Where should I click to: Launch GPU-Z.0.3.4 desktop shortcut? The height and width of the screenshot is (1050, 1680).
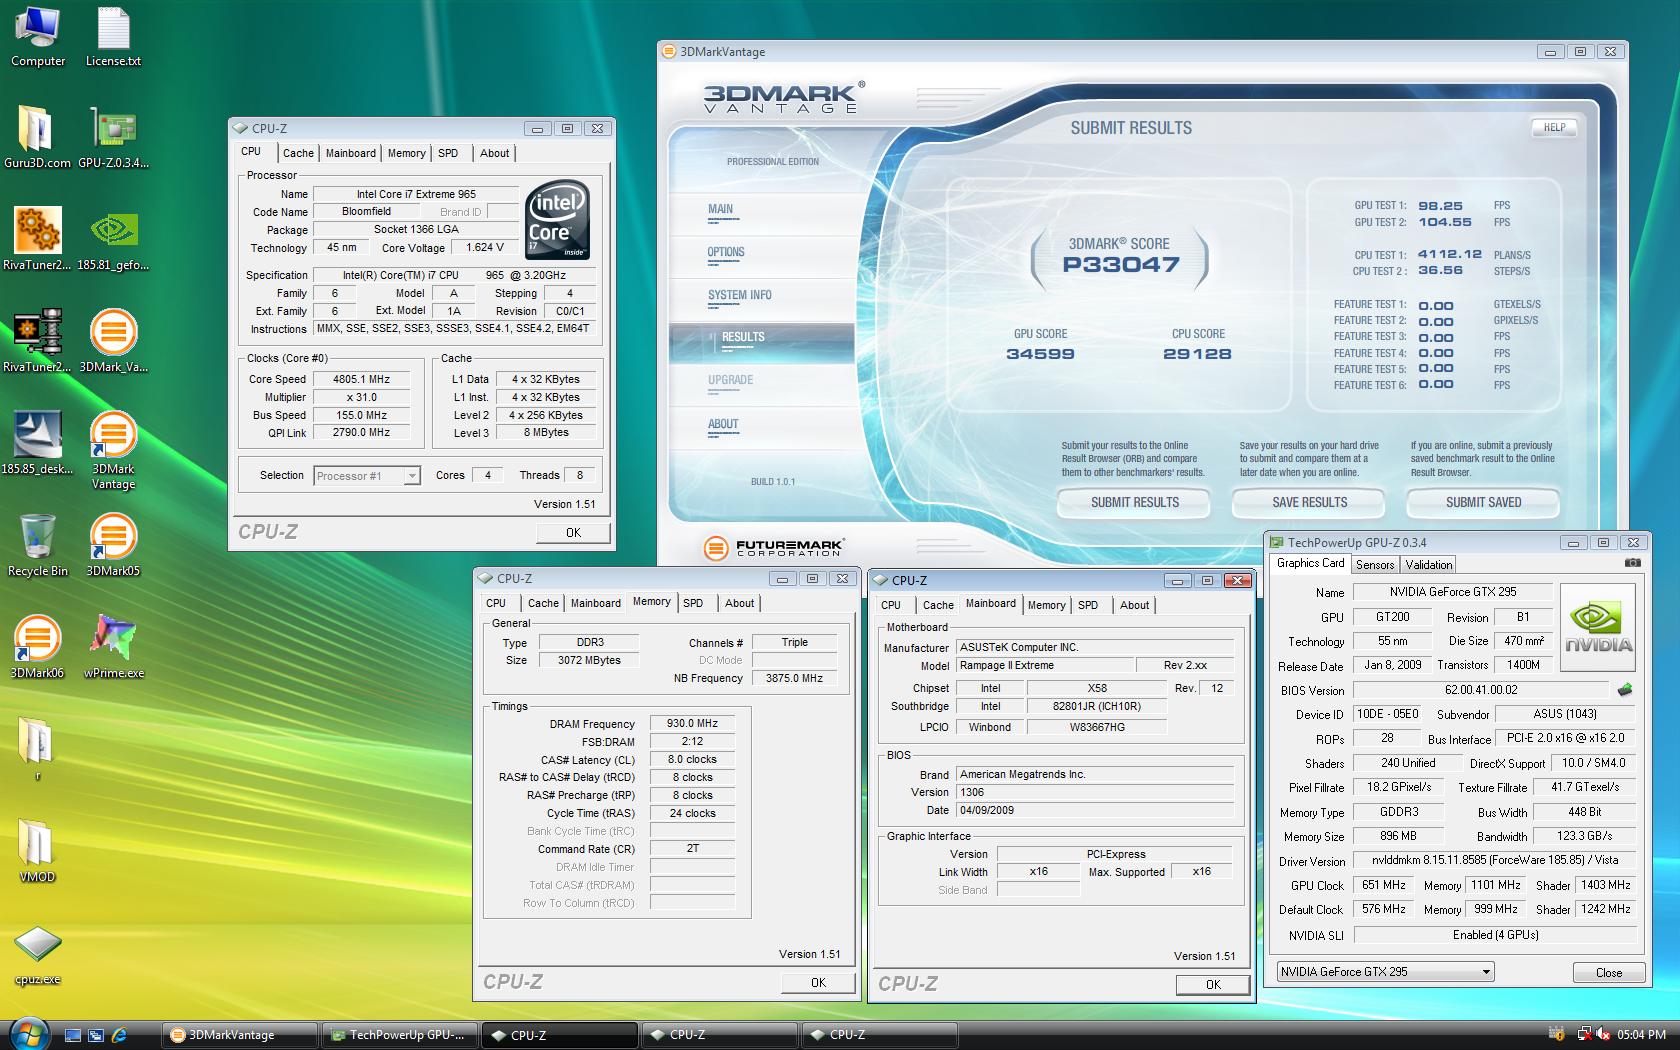[x=113, y=137]
